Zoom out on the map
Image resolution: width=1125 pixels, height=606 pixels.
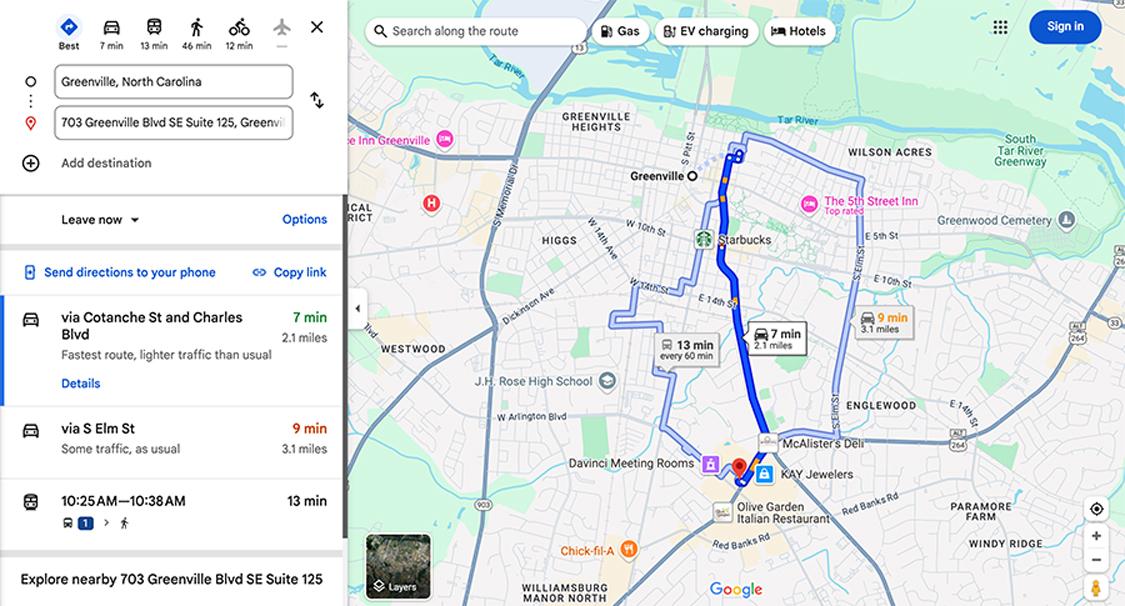click(1096, 560)
